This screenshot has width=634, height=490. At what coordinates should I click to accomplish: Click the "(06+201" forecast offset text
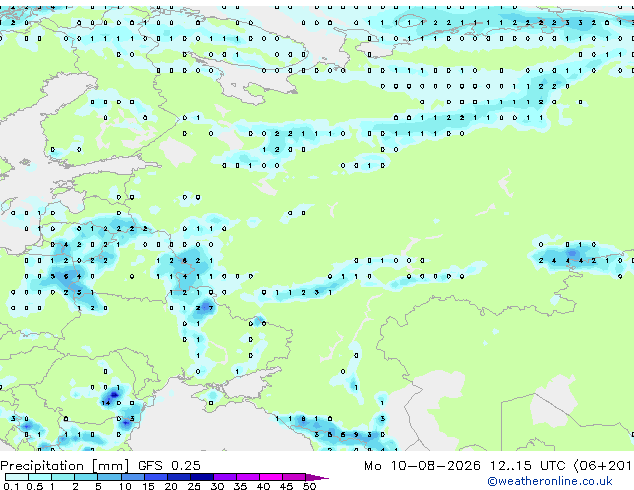[x=602, y=466]
